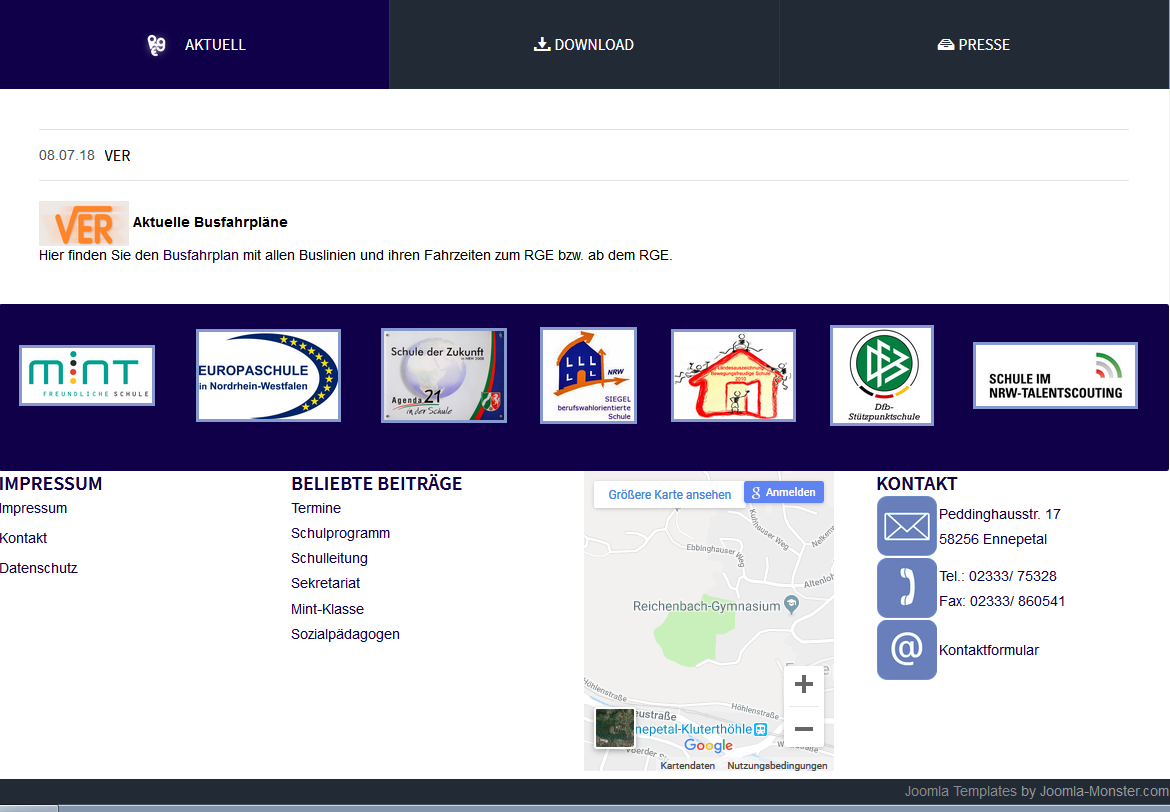Open the Siegel berufswahlorientierte Schule logo
This screenshot has width=1170, height=812.
[x=588, y=375]
